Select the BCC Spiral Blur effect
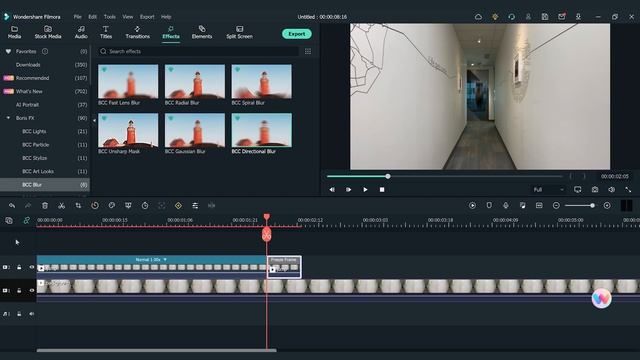640x360 pixels. click(x=262, y=82)
